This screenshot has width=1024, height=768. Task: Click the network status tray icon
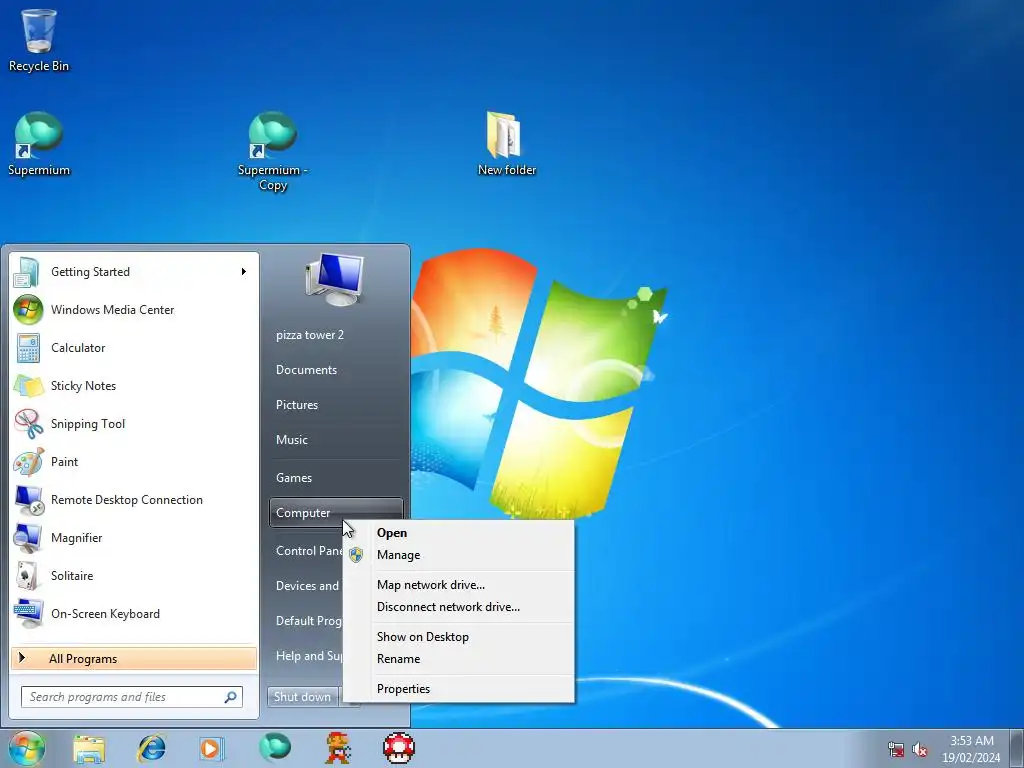(896, 749)
